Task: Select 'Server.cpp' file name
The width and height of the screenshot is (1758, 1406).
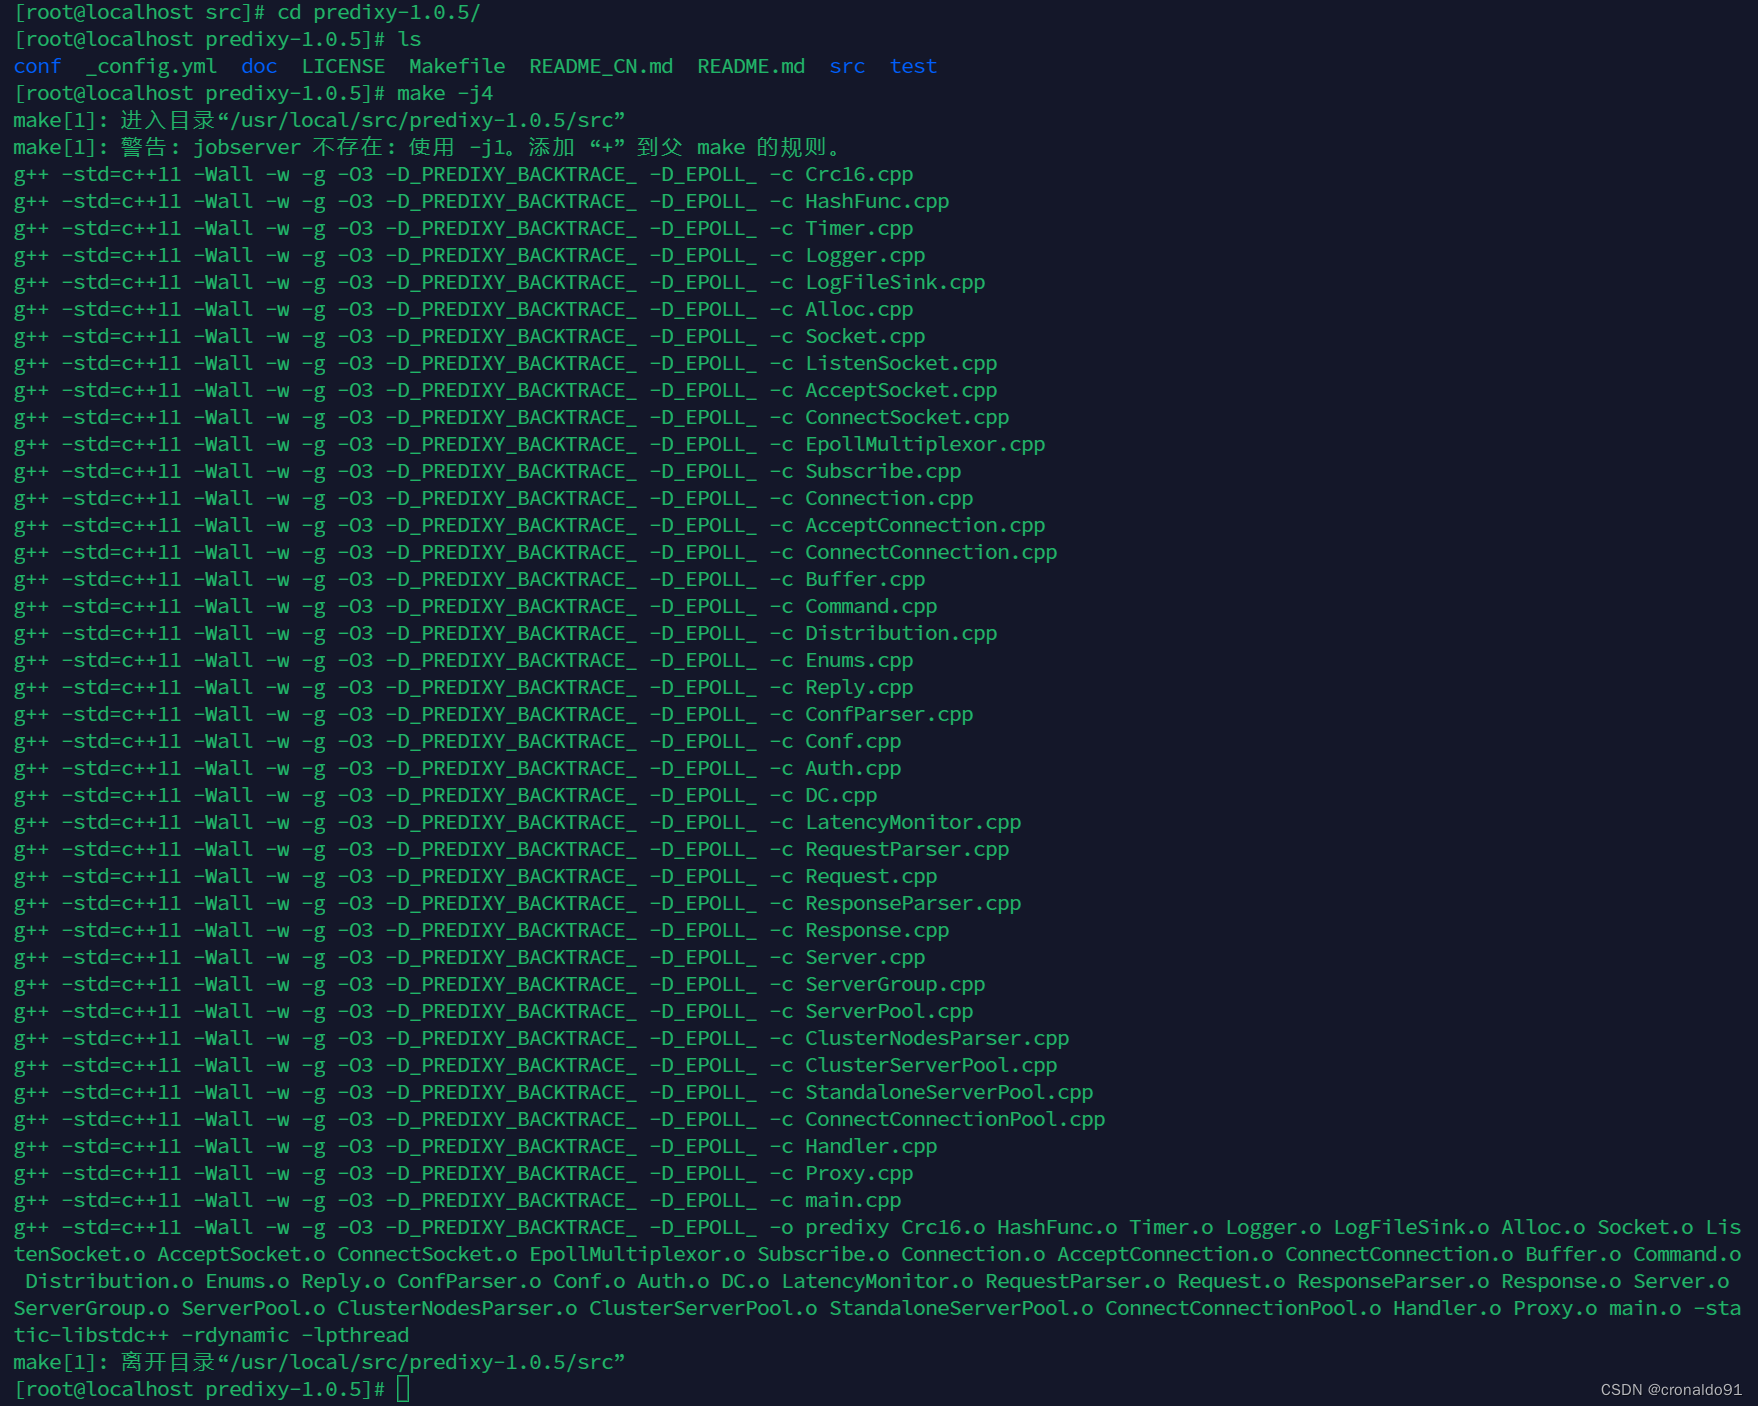Action: coord(866,957)
